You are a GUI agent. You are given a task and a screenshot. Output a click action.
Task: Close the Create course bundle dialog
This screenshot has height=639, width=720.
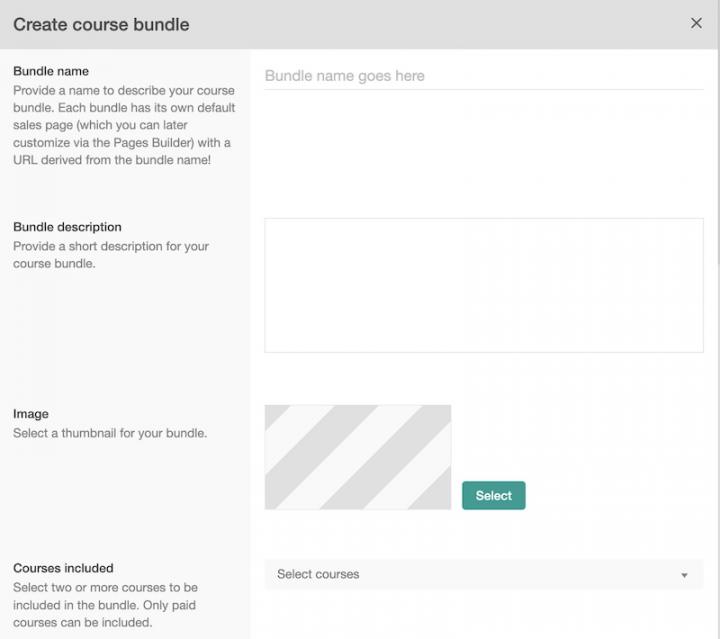pos(696,23)
